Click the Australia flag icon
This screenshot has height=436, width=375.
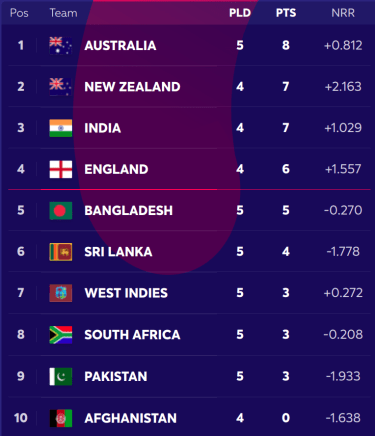pyautogui.click(x=61, y=46)
